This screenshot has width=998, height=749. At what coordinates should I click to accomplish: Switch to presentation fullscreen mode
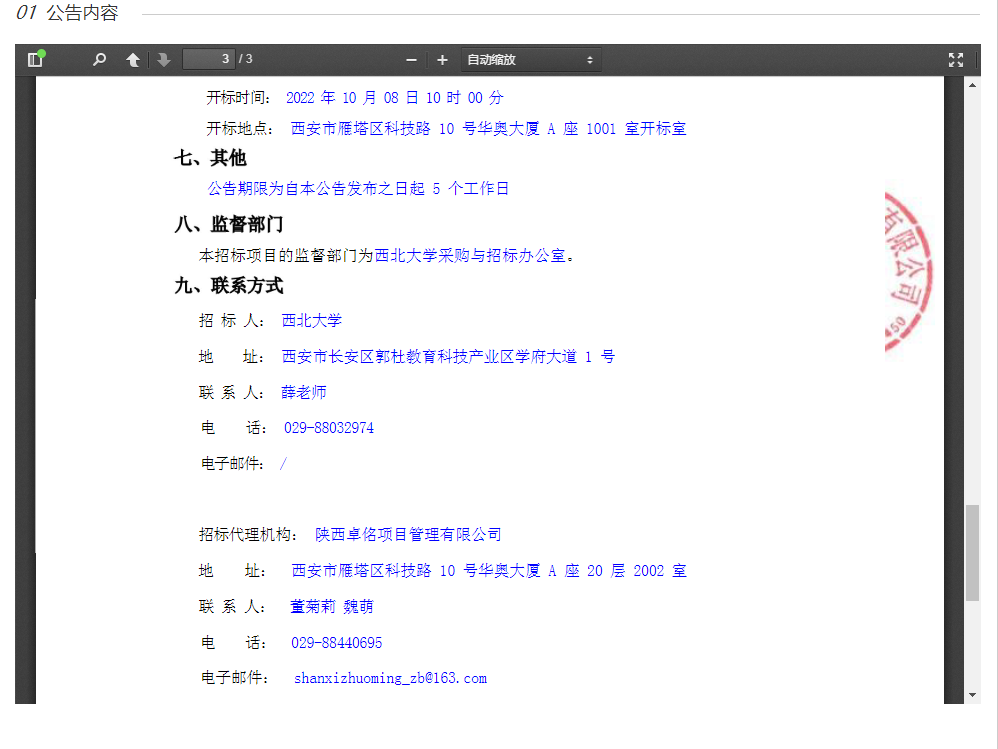955,60
